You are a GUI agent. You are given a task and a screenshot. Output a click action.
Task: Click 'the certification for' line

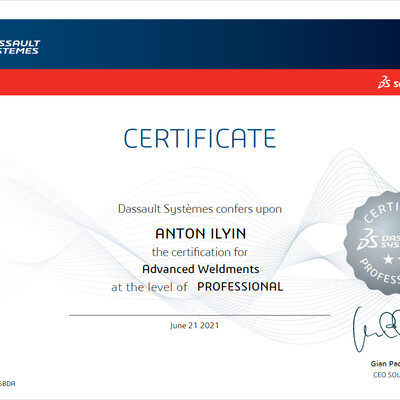tap(200, 252)
